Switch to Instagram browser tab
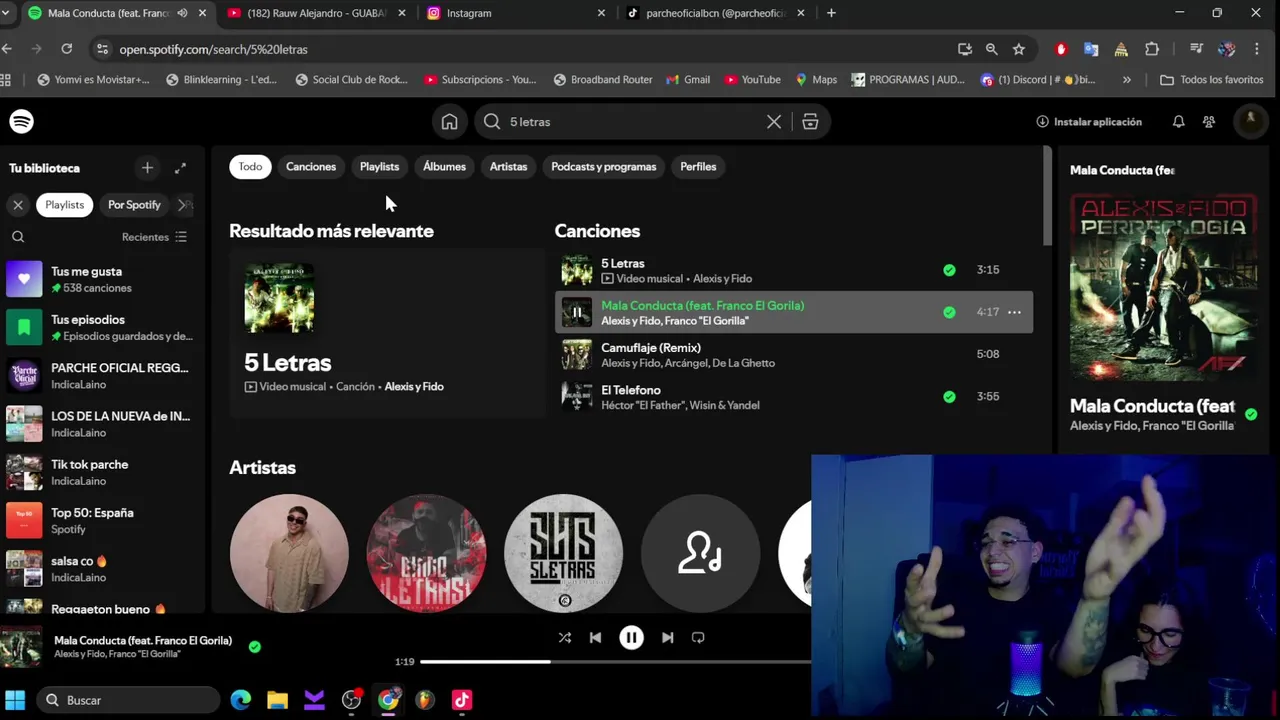 click(515, 13)
